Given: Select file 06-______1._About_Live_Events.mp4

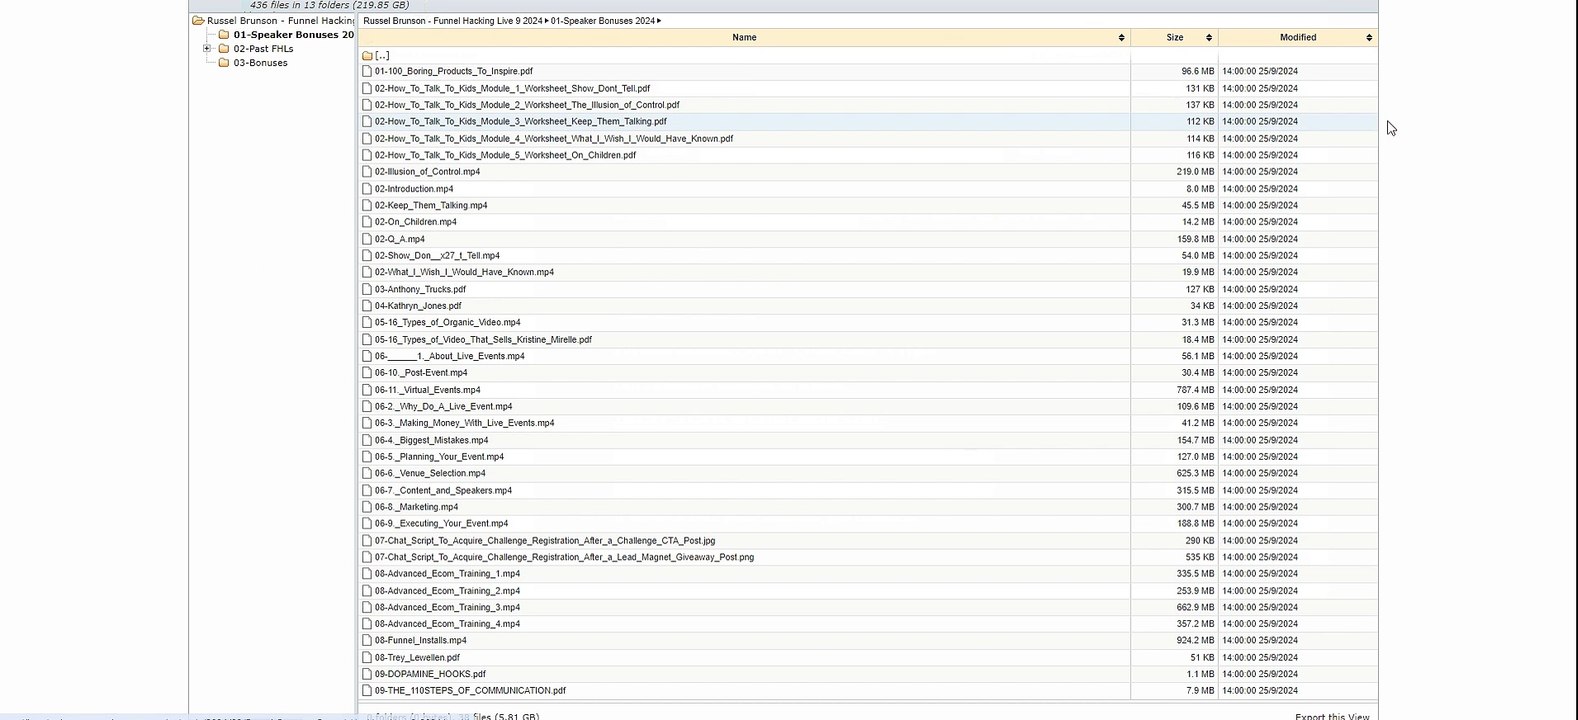Looking at the screenshot, I should (449, 355).
